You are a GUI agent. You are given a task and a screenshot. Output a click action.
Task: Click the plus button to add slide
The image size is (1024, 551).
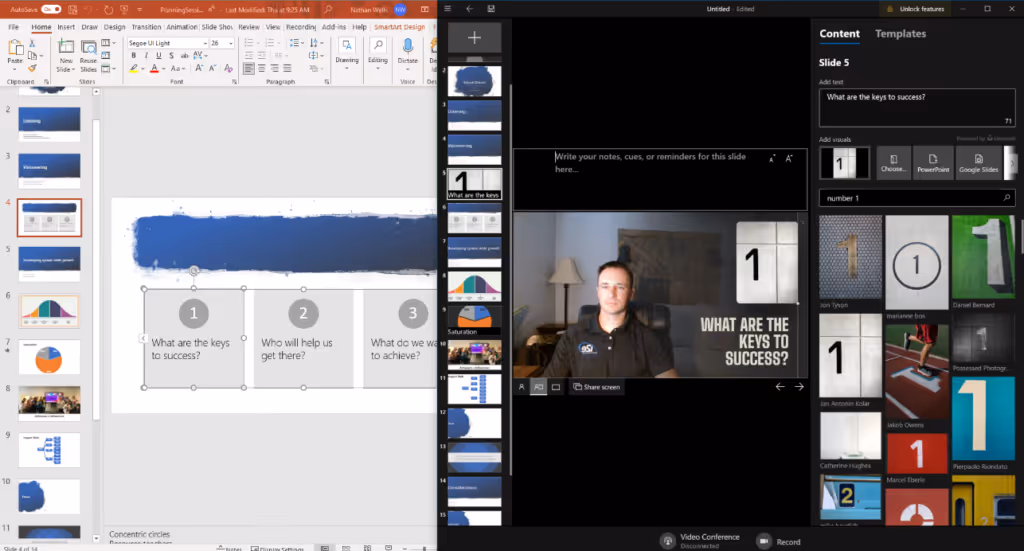tap(475, 38)
